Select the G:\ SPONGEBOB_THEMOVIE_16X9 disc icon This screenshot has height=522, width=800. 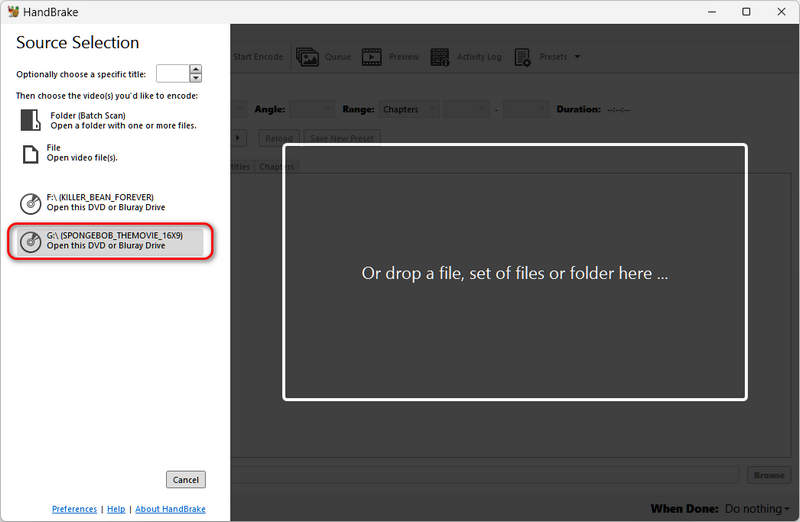pyautogui.click(x=31, y=241)
